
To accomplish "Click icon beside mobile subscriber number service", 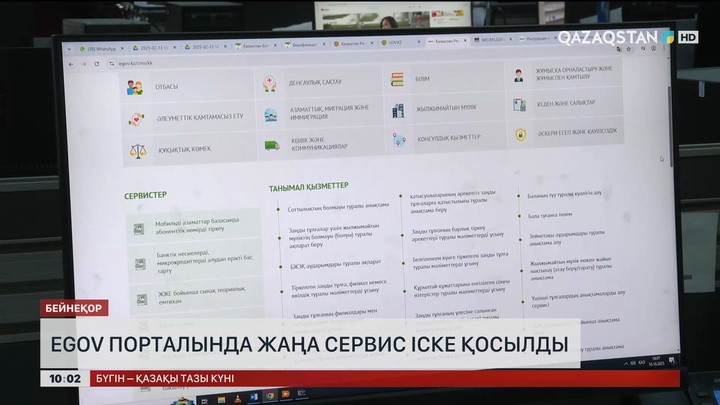I will (139, 229).
